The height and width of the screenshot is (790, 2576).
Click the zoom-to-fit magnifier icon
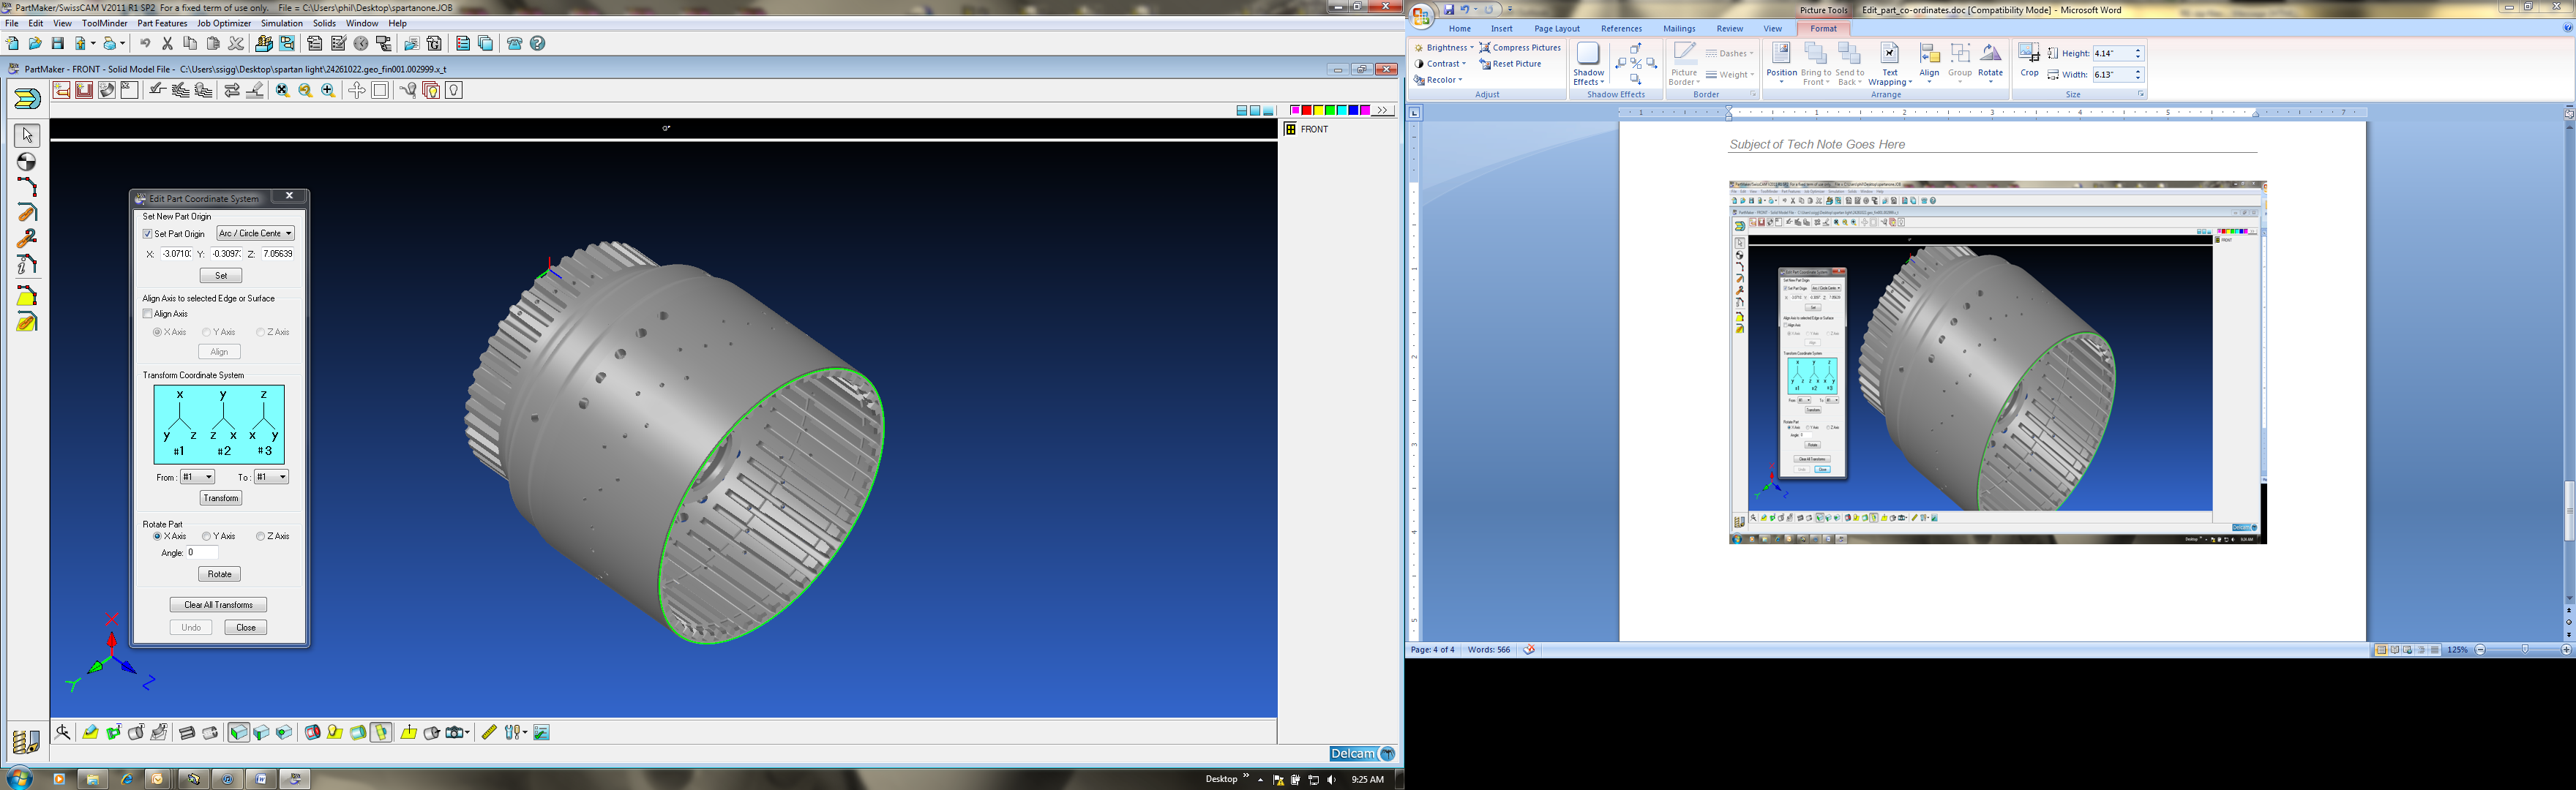282,90
